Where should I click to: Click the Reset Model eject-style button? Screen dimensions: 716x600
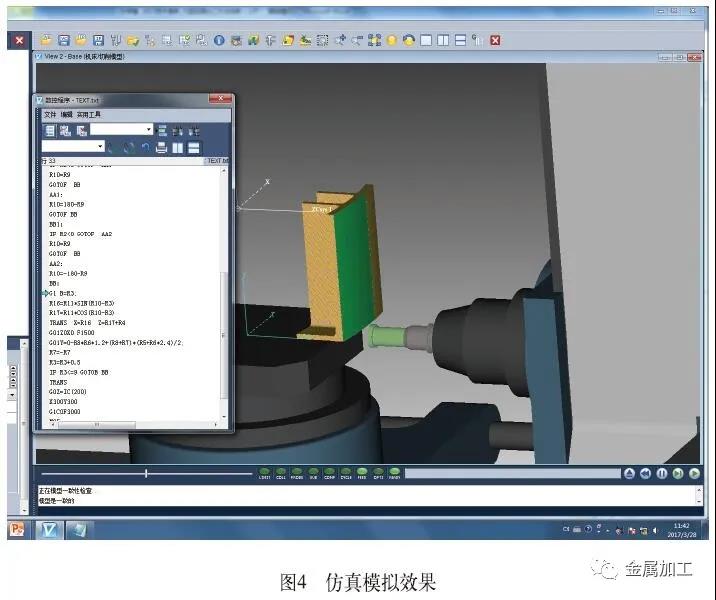pyautogui.click(x=629, y=474)
